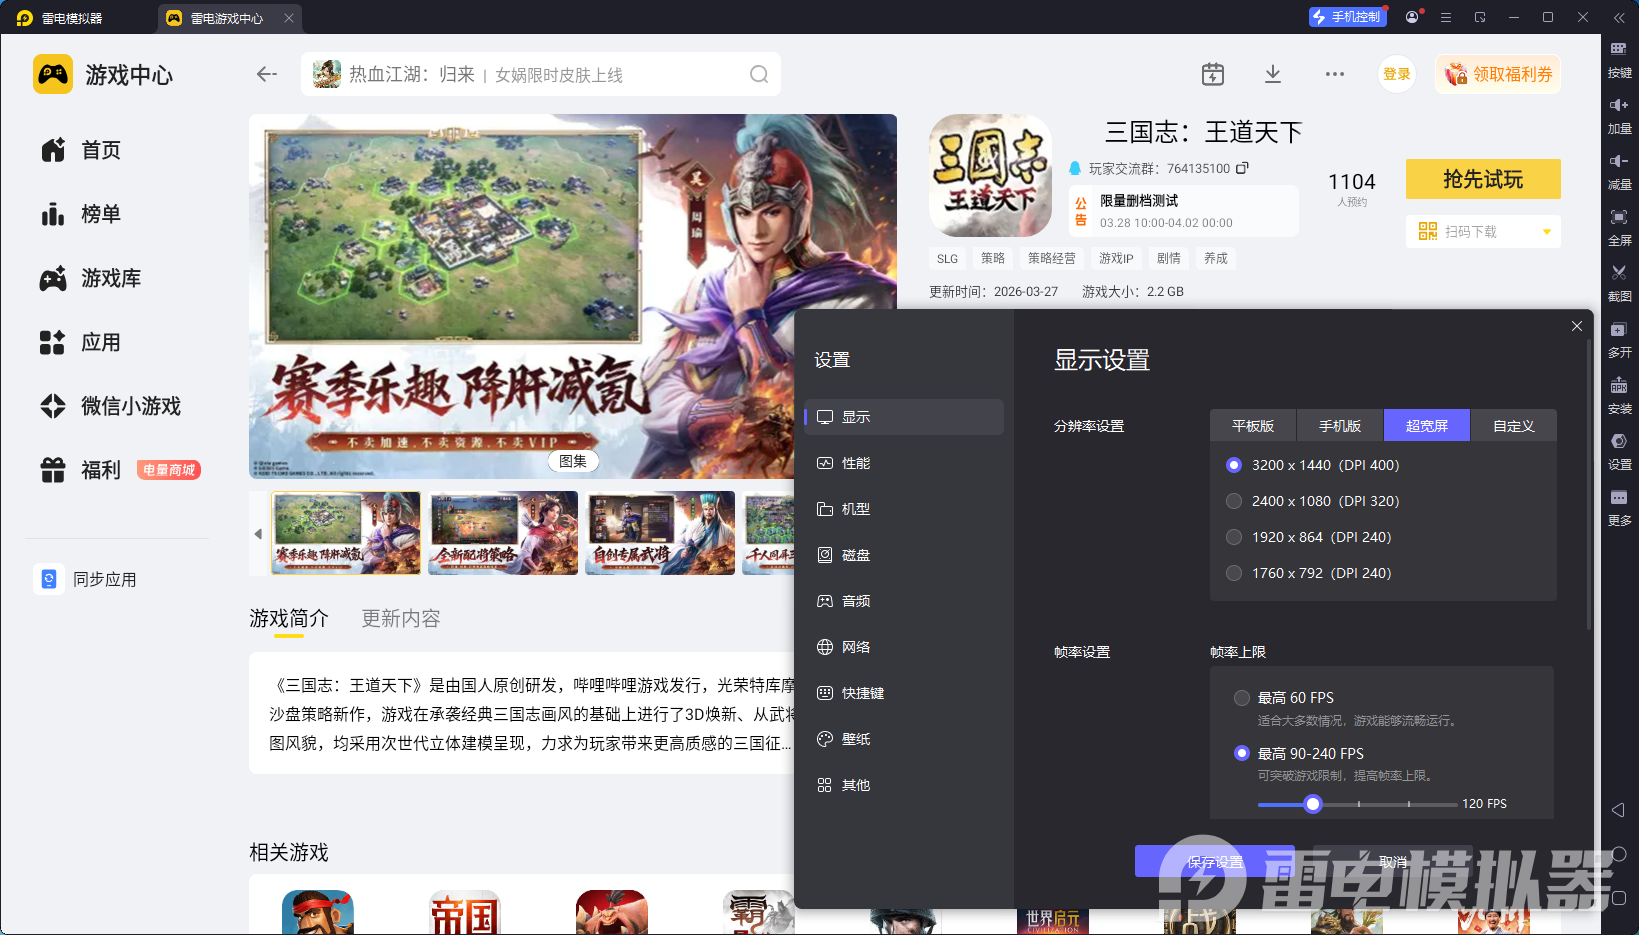Screen dimensions: 1639x935
Task: Click 安装 APK install in right toolbar
Action: point(1619,396)
